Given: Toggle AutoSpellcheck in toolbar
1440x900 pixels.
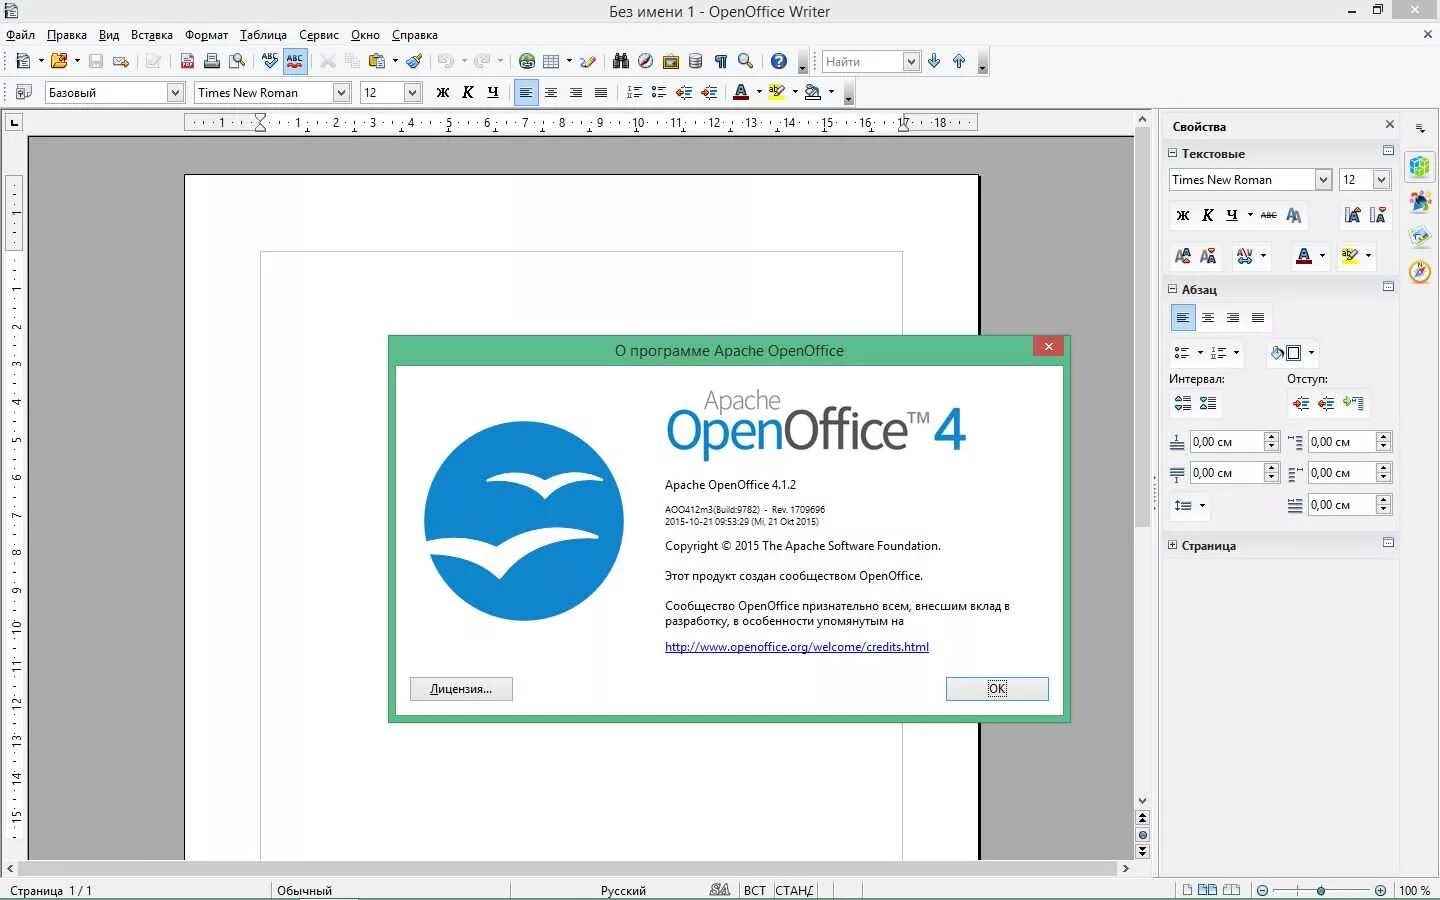Looking at the screenshot, I should [295, 61].
